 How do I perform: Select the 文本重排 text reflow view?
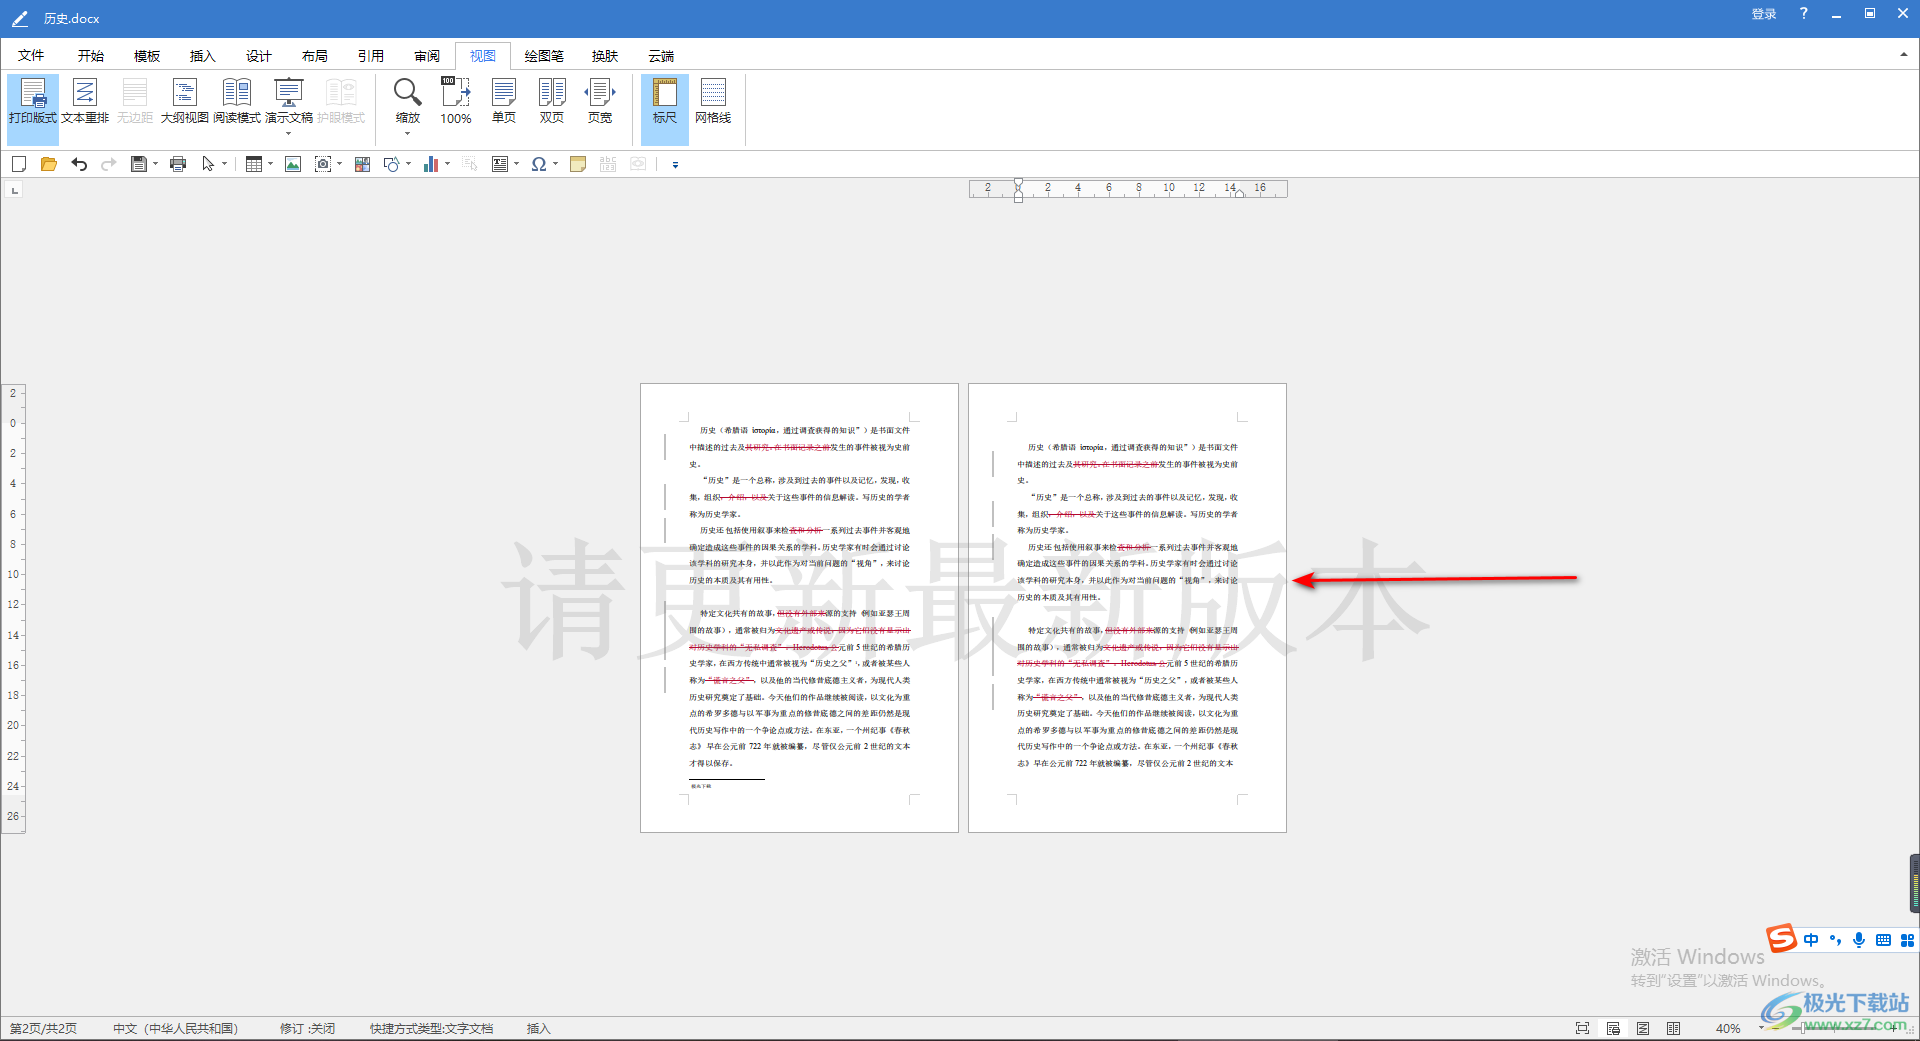point(85,102)
